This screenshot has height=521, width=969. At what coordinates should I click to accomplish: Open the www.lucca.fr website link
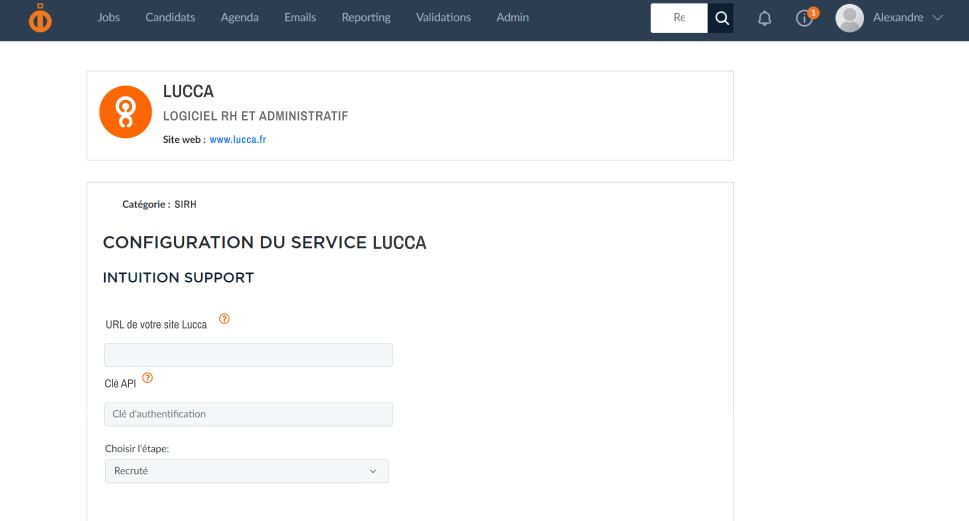coord(238,140)
